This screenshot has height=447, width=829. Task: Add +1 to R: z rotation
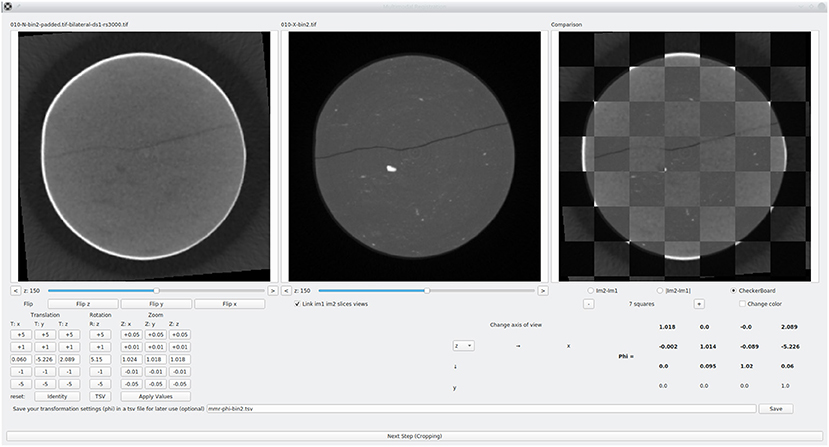pos(100,347)
